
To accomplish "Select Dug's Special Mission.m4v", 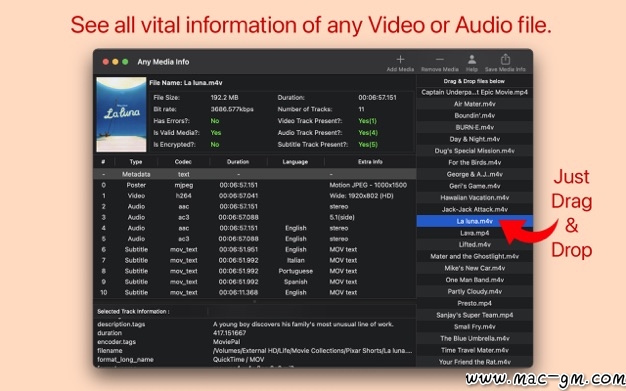I will (474, 151).
